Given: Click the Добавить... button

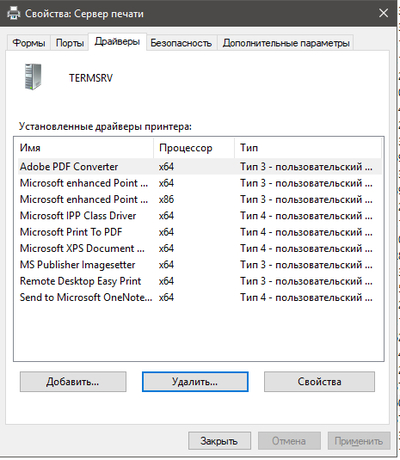Looking at the screenshot, I should (x=73, y=382).
